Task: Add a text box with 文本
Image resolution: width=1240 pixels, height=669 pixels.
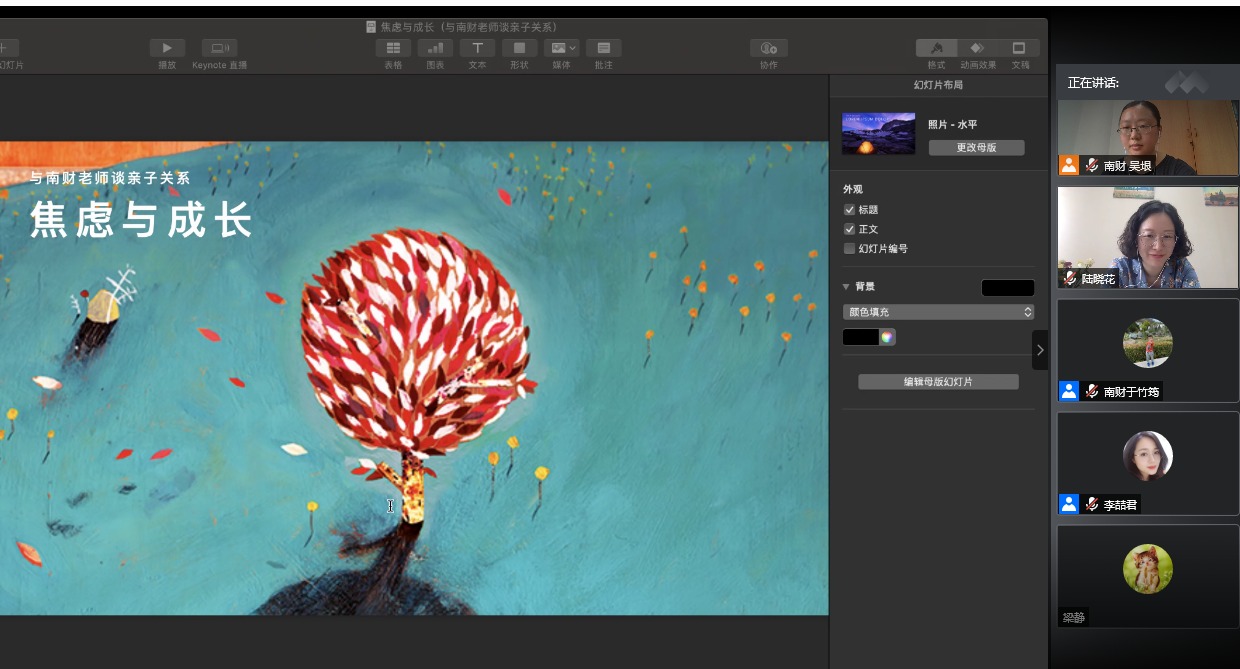Action: 477,48
